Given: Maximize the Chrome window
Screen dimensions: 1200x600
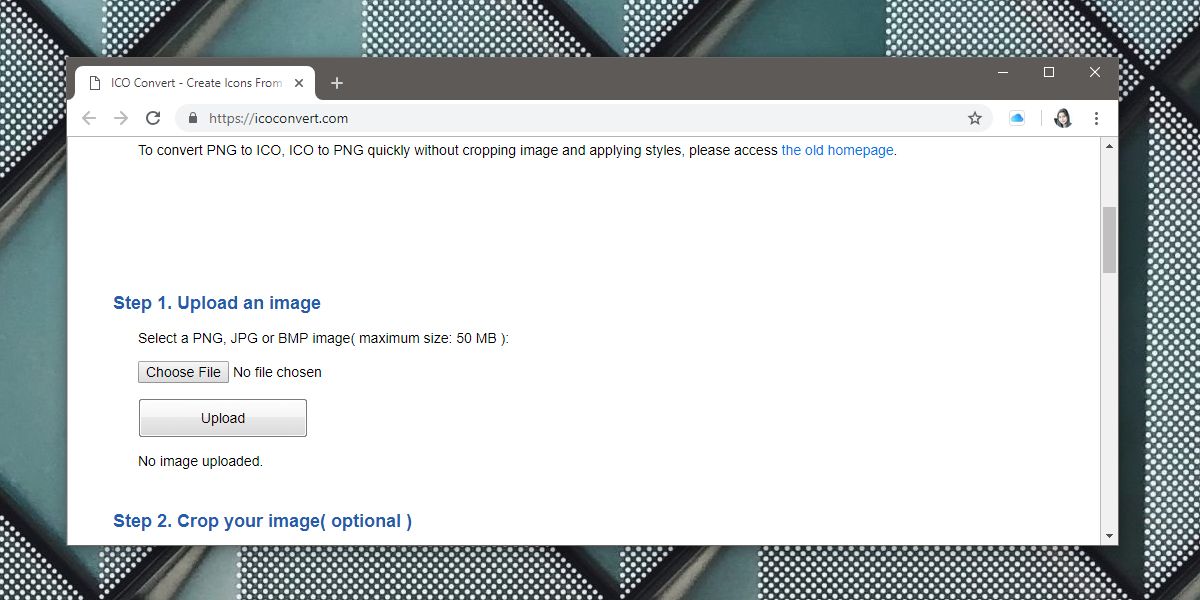Looking at the screenshot, I should 1049,72.
